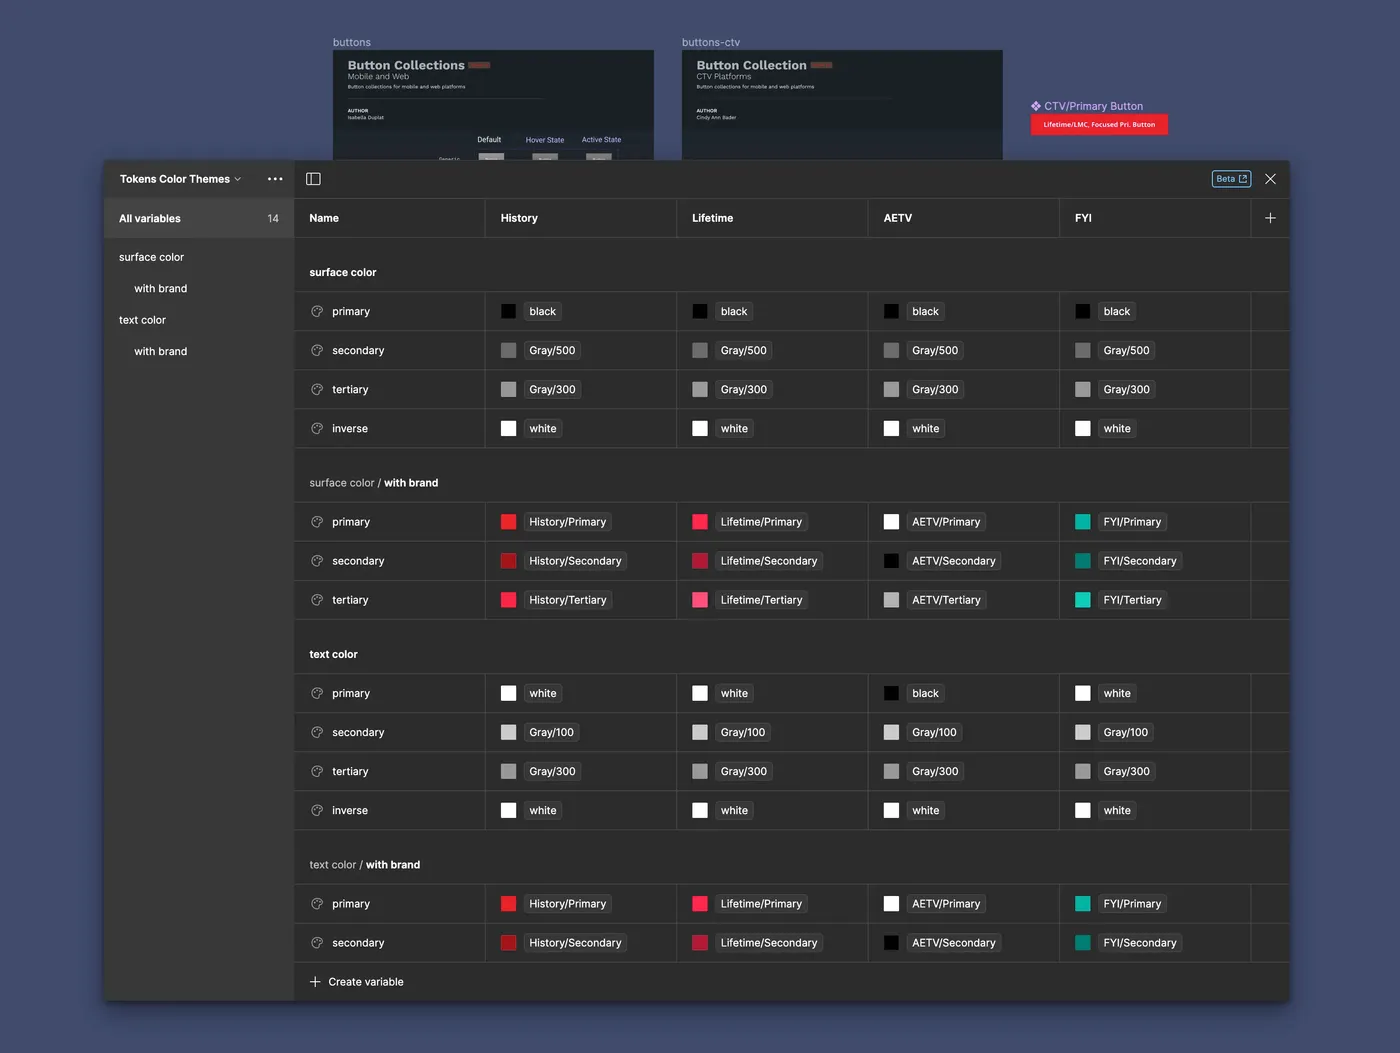Click the buttons frame label on canvas
Screen dimensions: 1400x1053
pyautogui.click(x=352, y=42)
